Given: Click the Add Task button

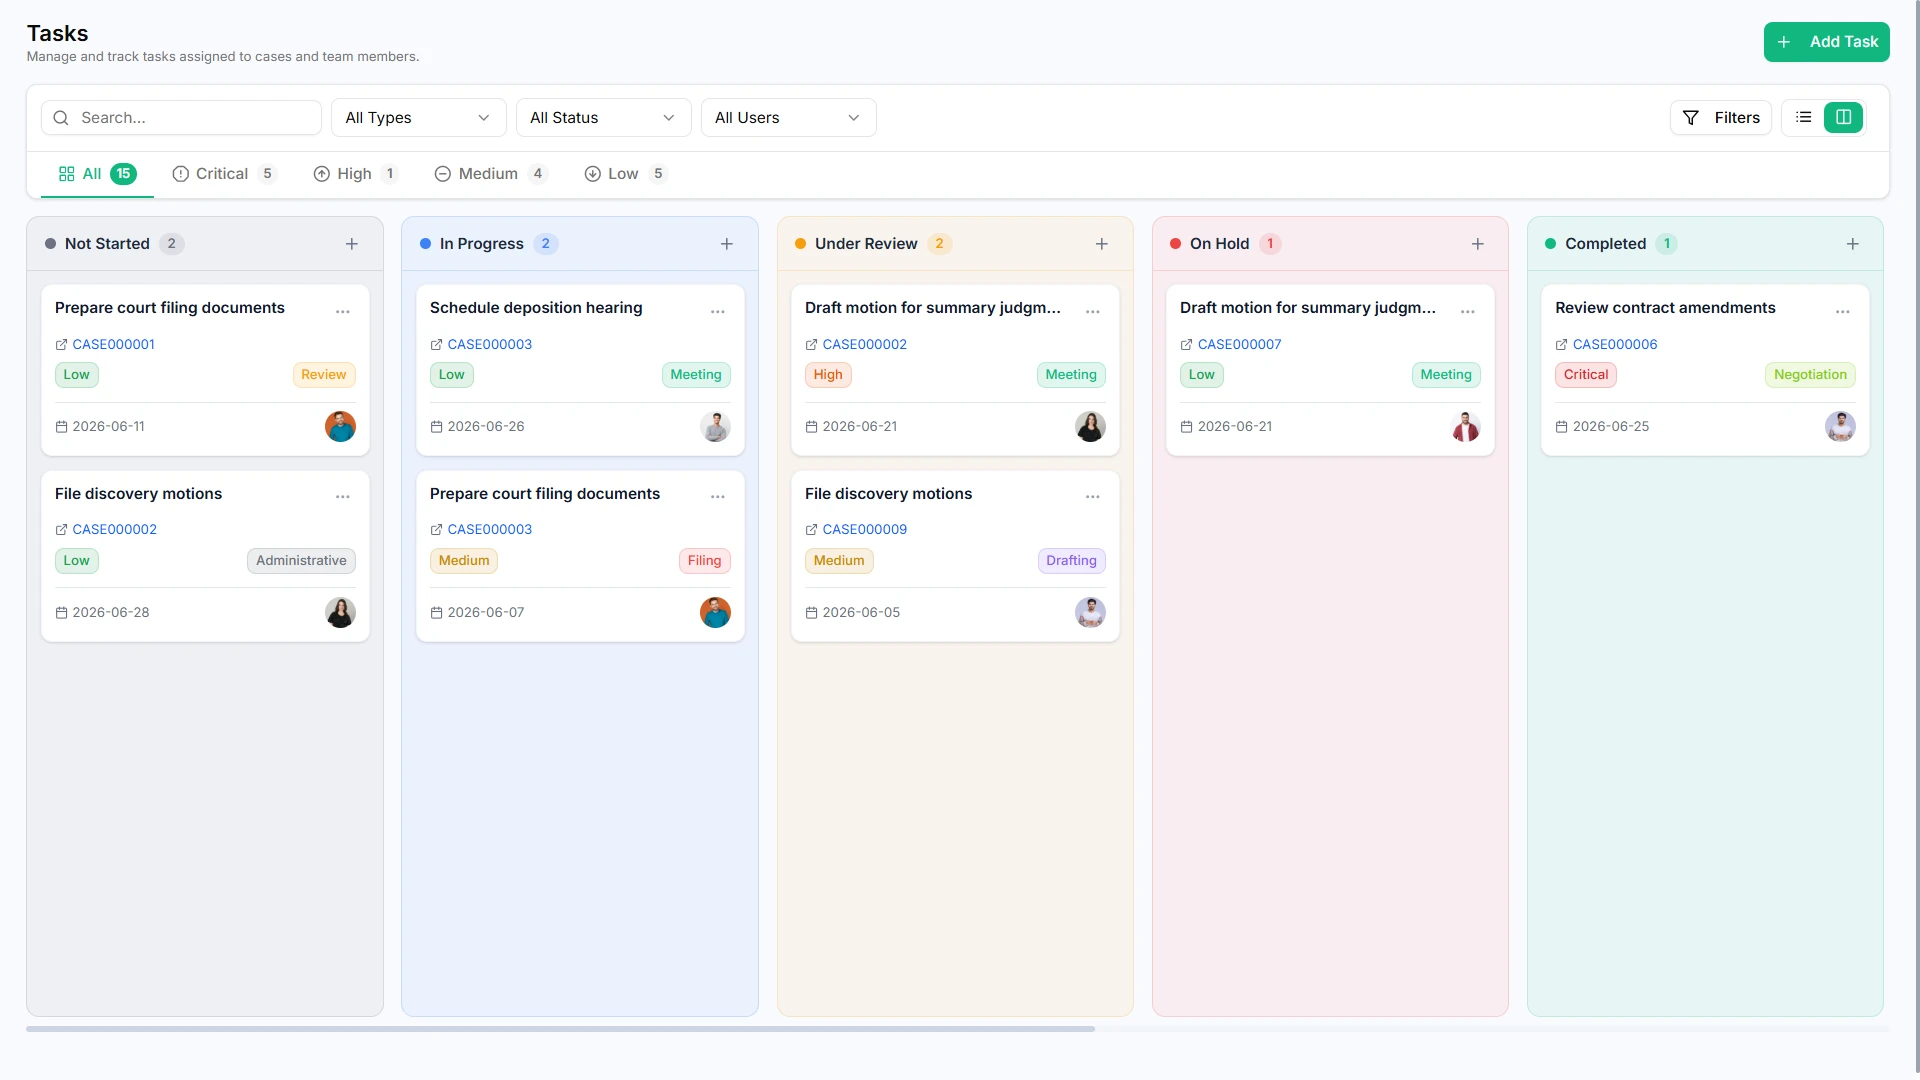Looking at the screenshot, I should [1826, 42].
